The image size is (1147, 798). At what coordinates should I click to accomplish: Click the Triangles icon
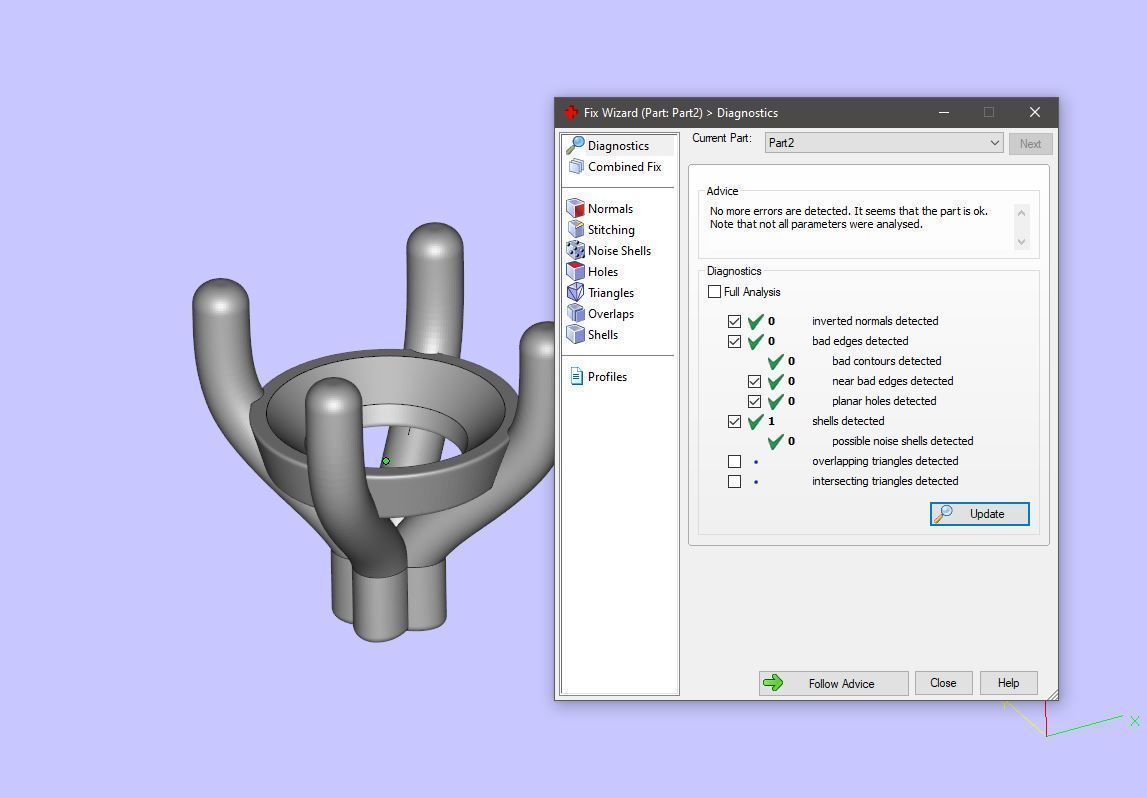click(x=576, y=292)
